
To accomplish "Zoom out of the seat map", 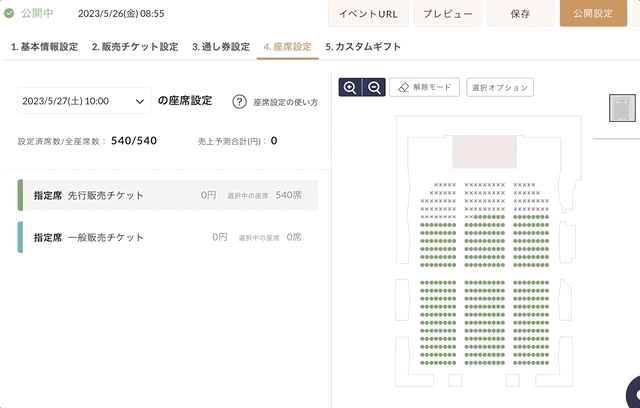I will coord(374,87).
